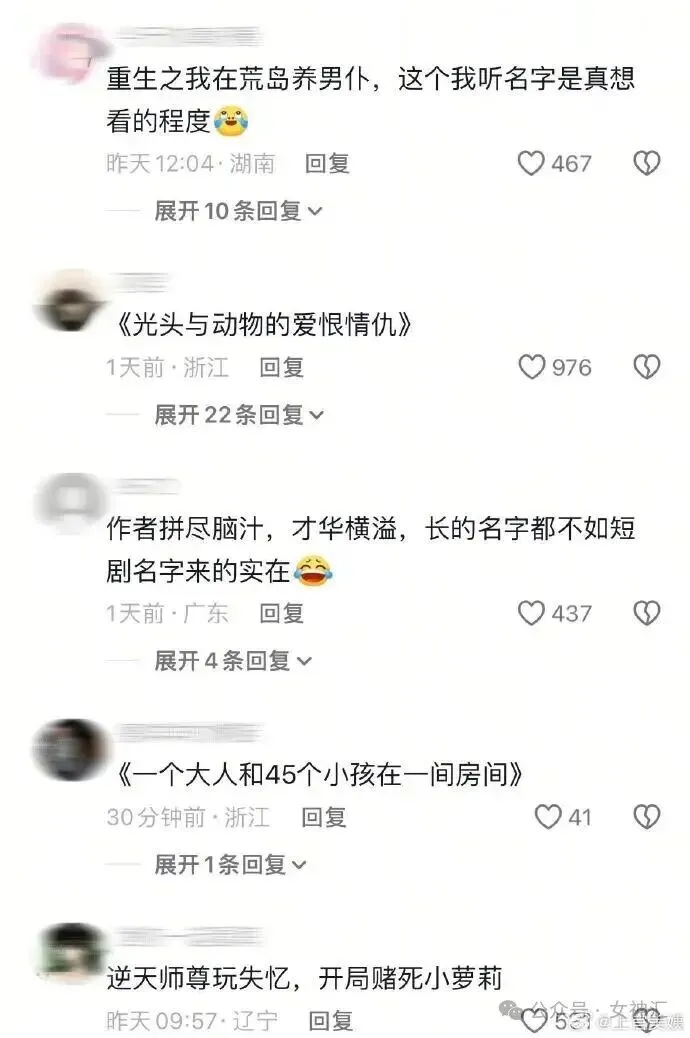Dislike the 光头与动物 comment via broken heart
Viewport: 690px width, 1038px height.
[646, 367]
